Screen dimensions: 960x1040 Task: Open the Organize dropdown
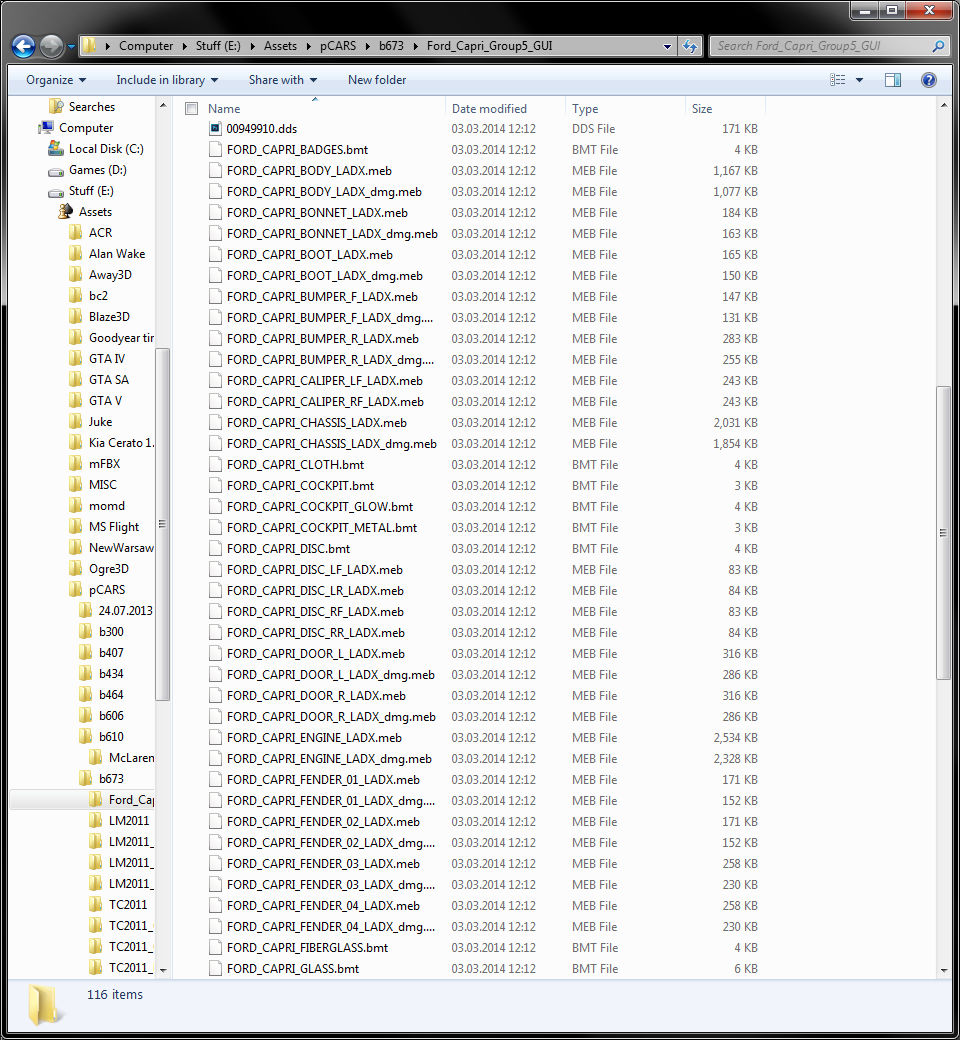[x=55, y=79]
